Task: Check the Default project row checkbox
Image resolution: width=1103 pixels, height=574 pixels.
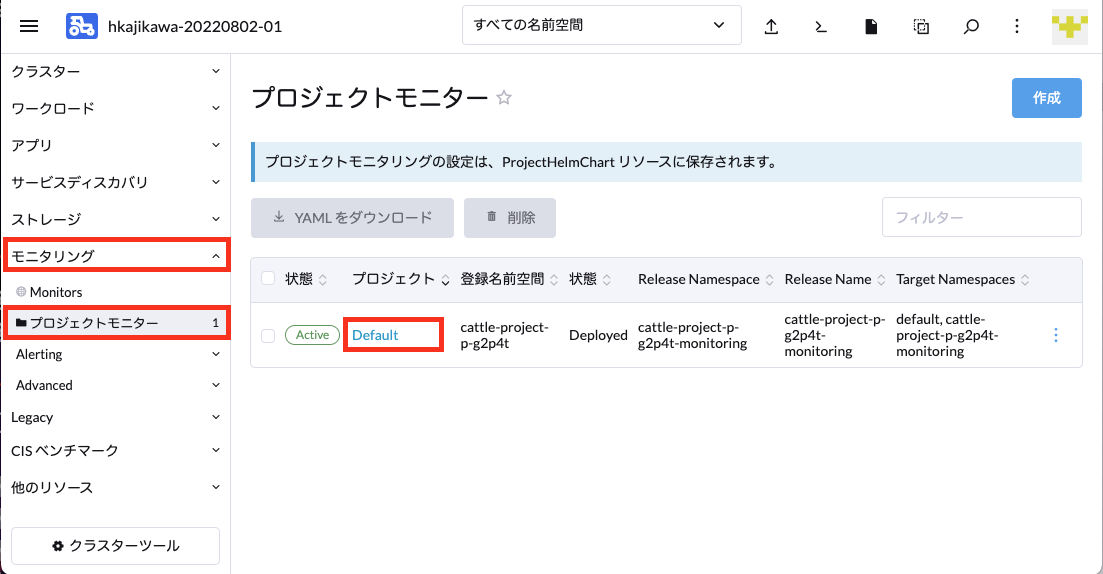Action: pos(268,336)
